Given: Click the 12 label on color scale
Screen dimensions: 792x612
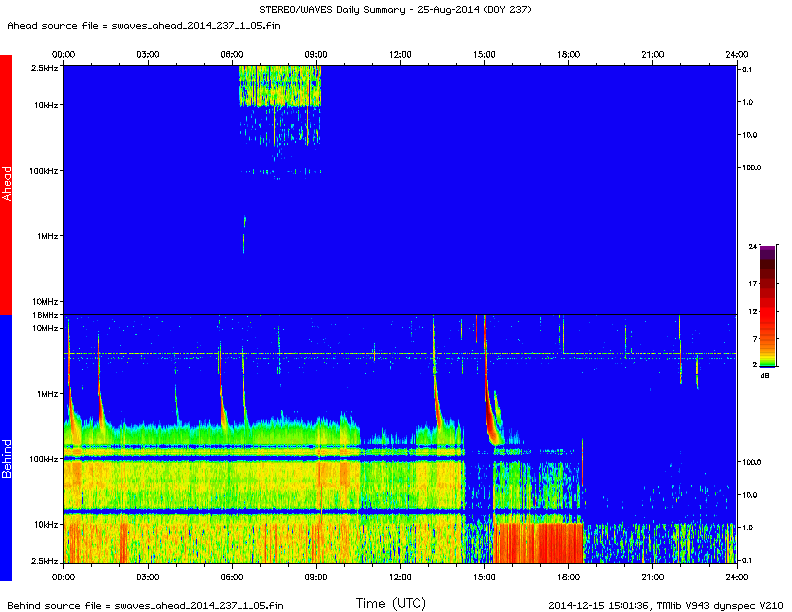Looking at the screenshot, I should (x=753, y=312).
